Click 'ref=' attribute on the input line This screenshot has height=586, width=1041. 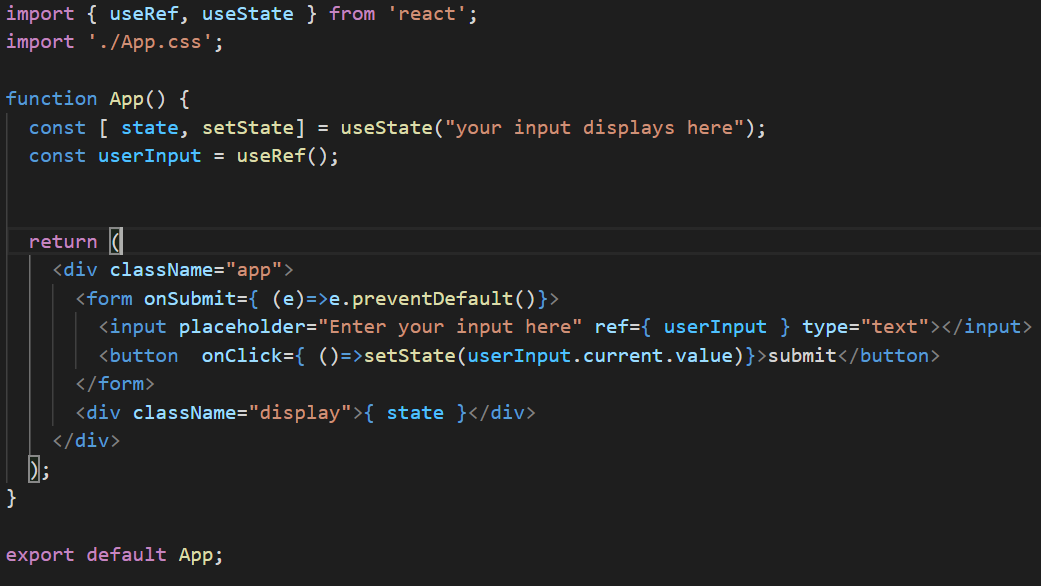pyautogui.click(x=617, y=327)
